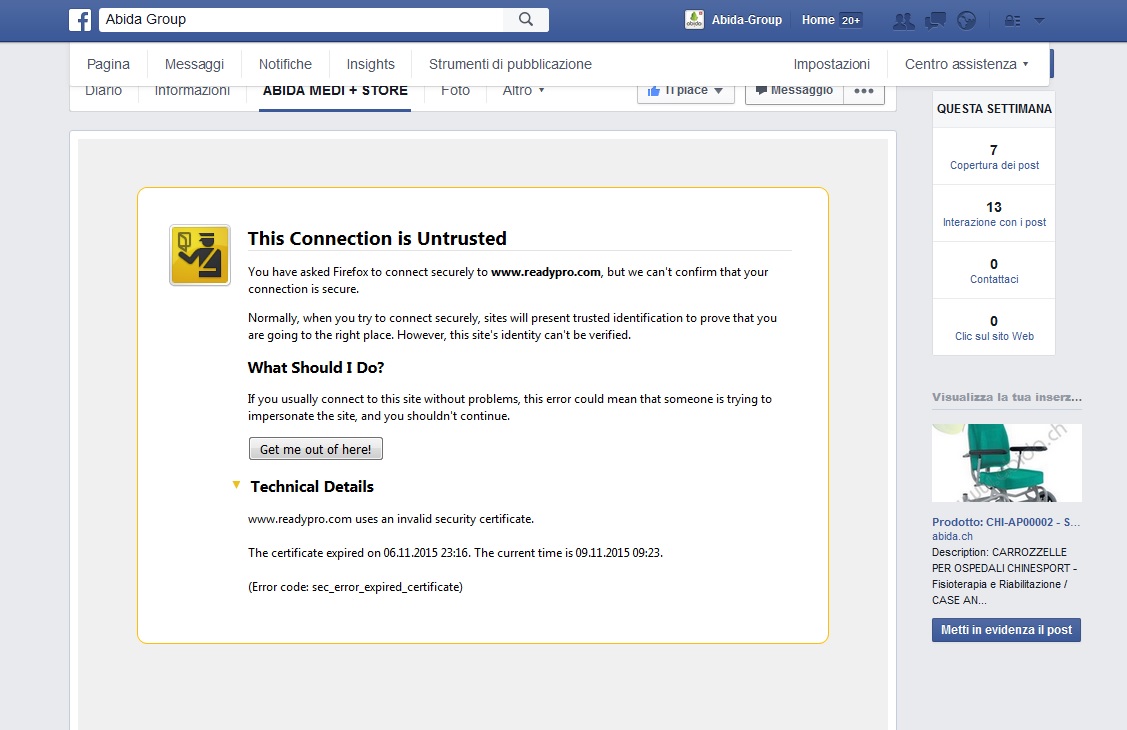Open the globe notifications icon
Viewport: 1127px width, 730px height.
coord(967,21)
